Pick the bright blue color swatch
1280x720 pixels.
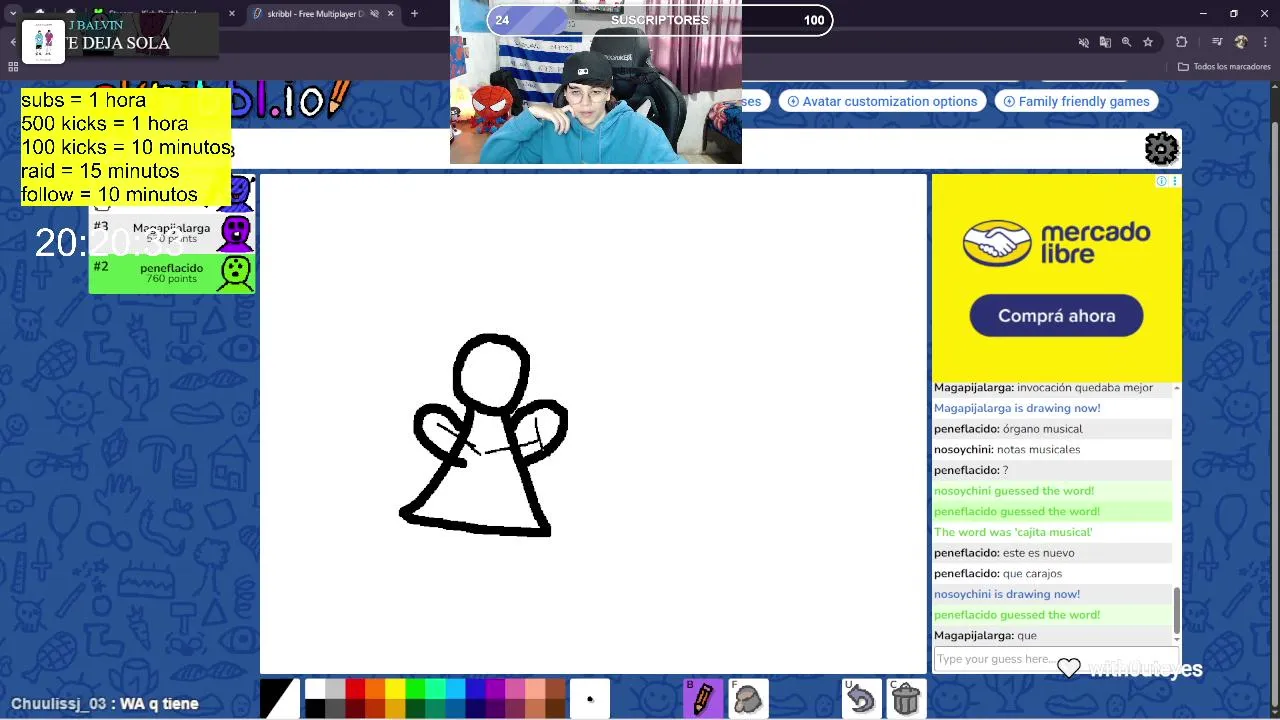coord(475,689)
